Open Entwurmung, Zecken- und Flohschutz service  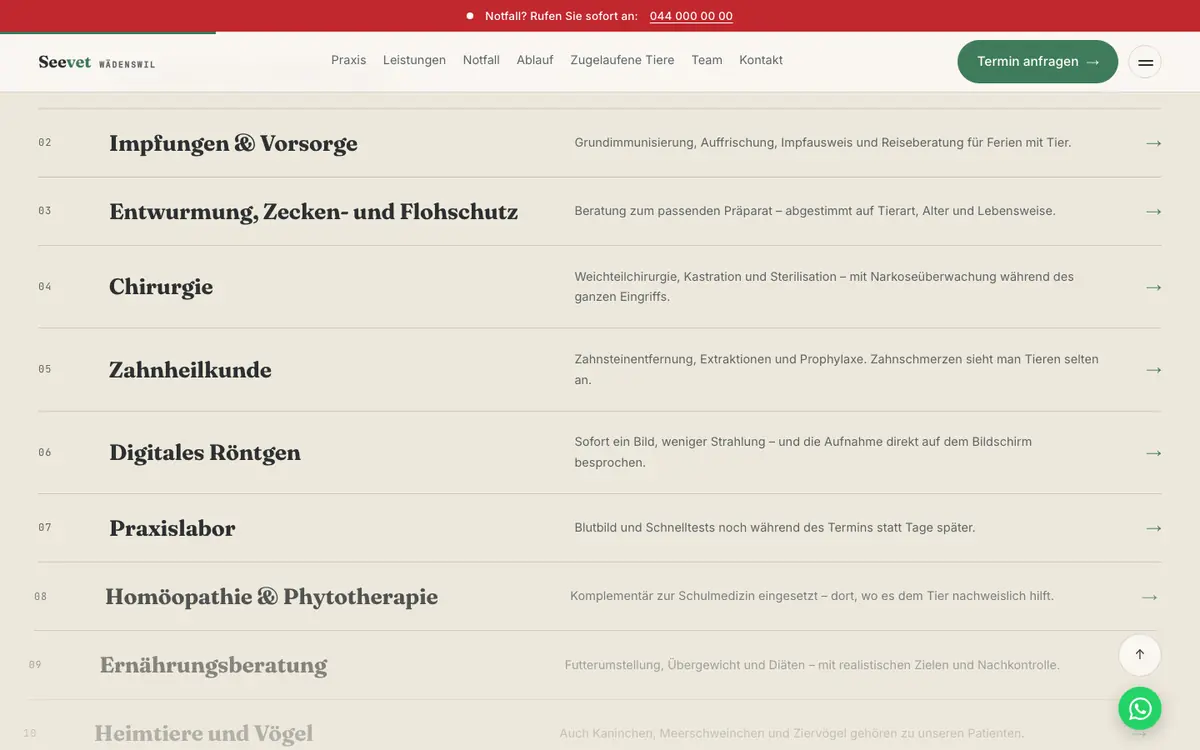pos(313,211)
